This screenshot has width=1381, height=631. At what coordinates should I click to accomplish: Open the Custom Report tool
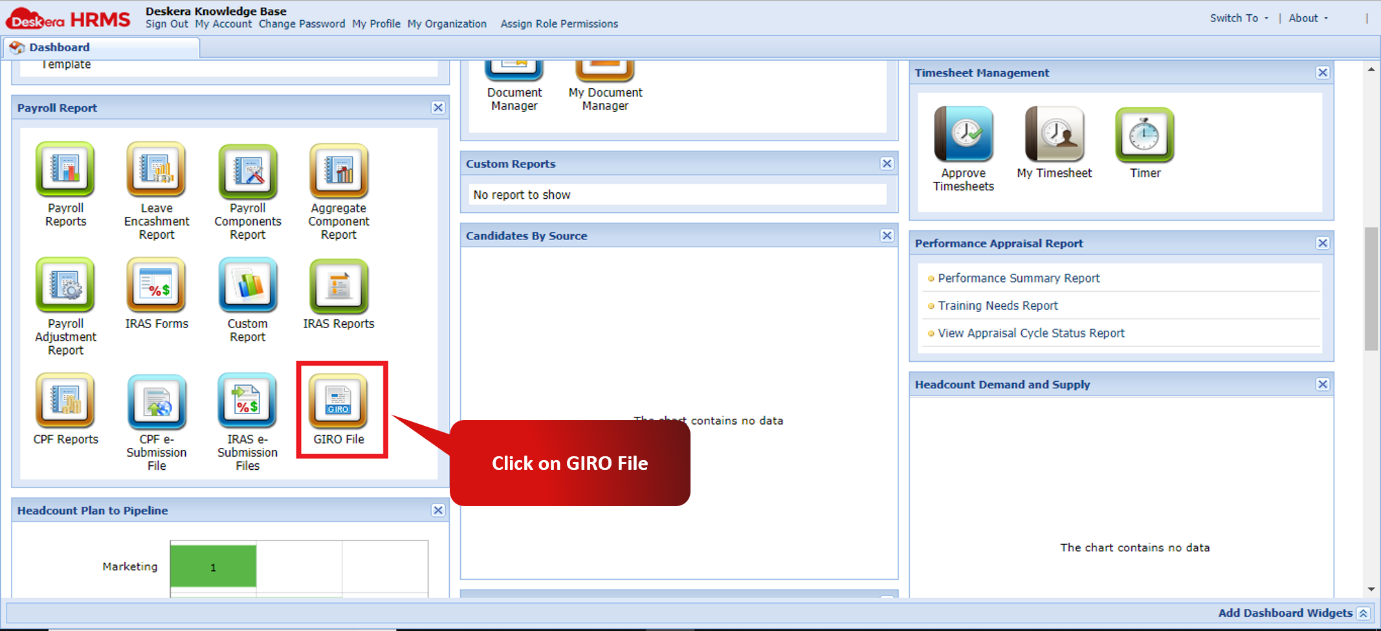click(x=247, y=285)
